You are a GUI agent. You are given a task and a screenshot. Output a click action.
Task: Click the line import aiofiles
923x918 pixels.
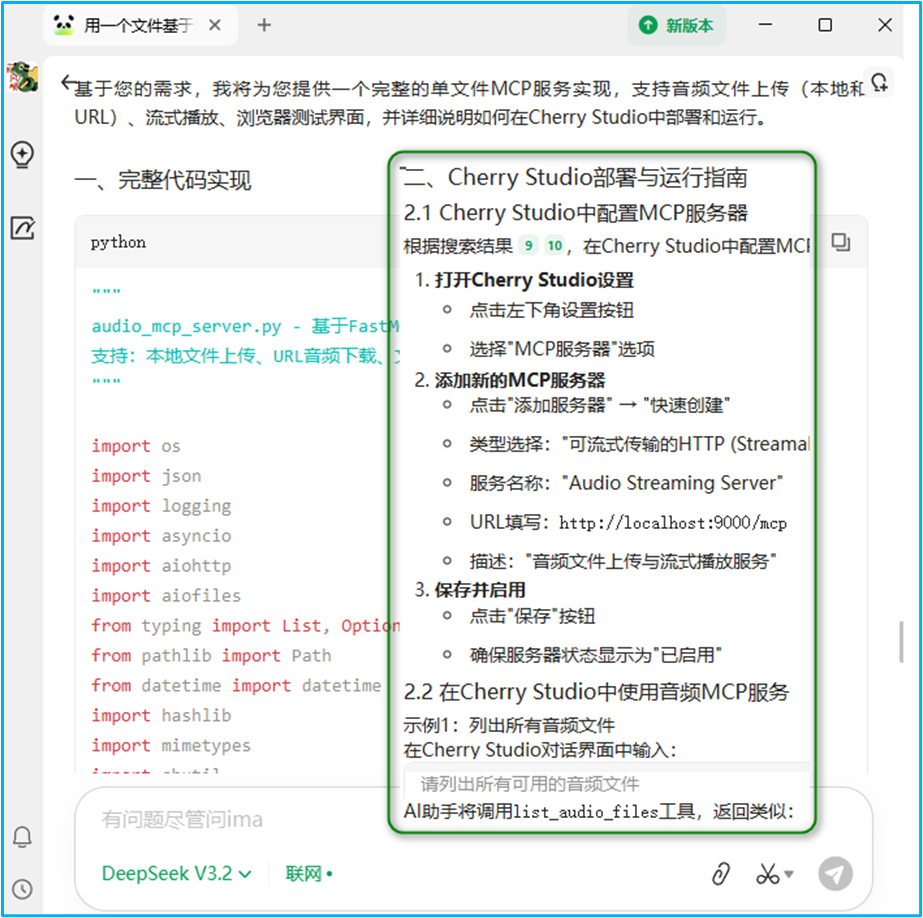pos(166,596)
